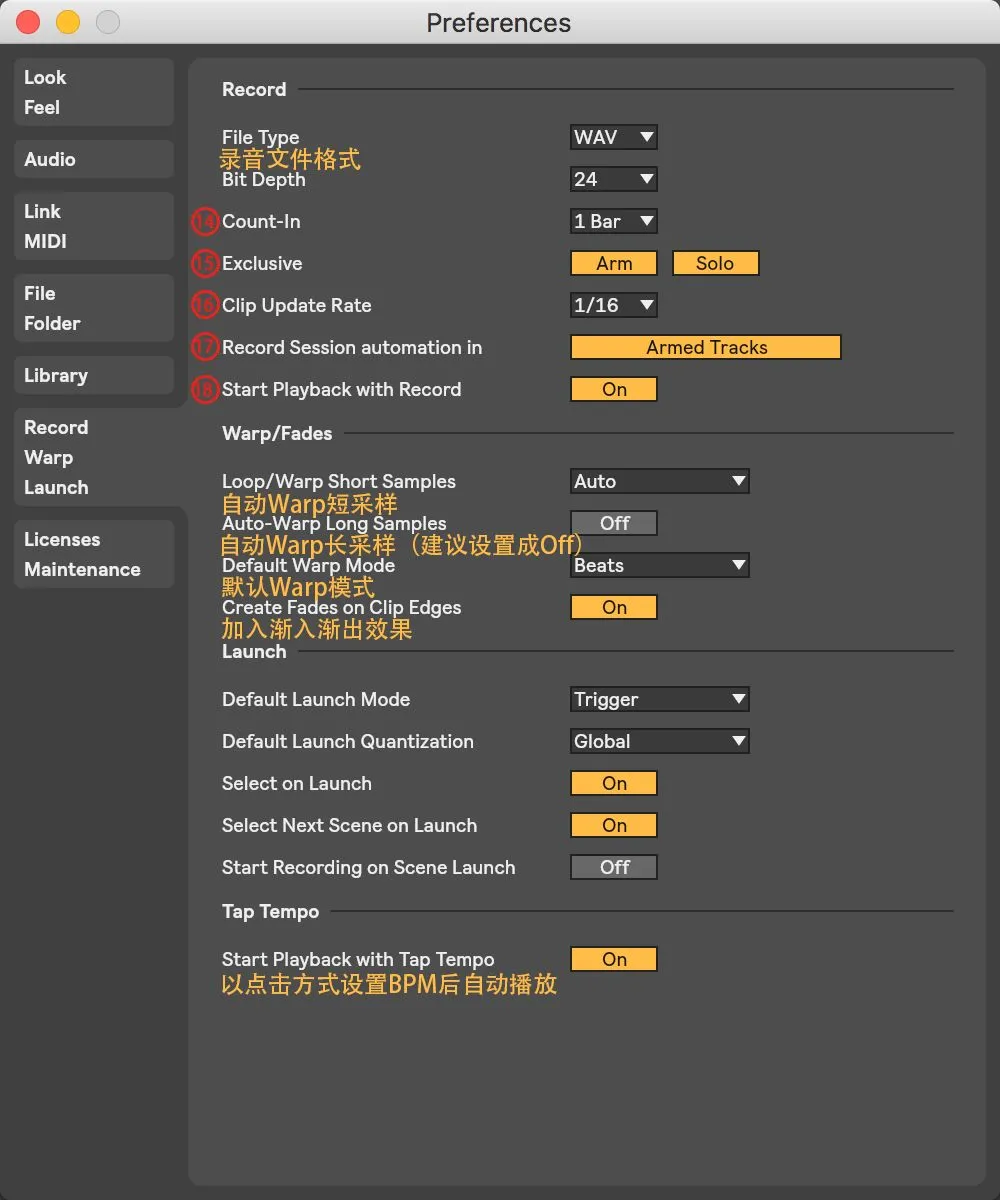Switch Record Session automation in Armed Tracks
This screenshot has height=1200, width=1000.
coord(706,347)
